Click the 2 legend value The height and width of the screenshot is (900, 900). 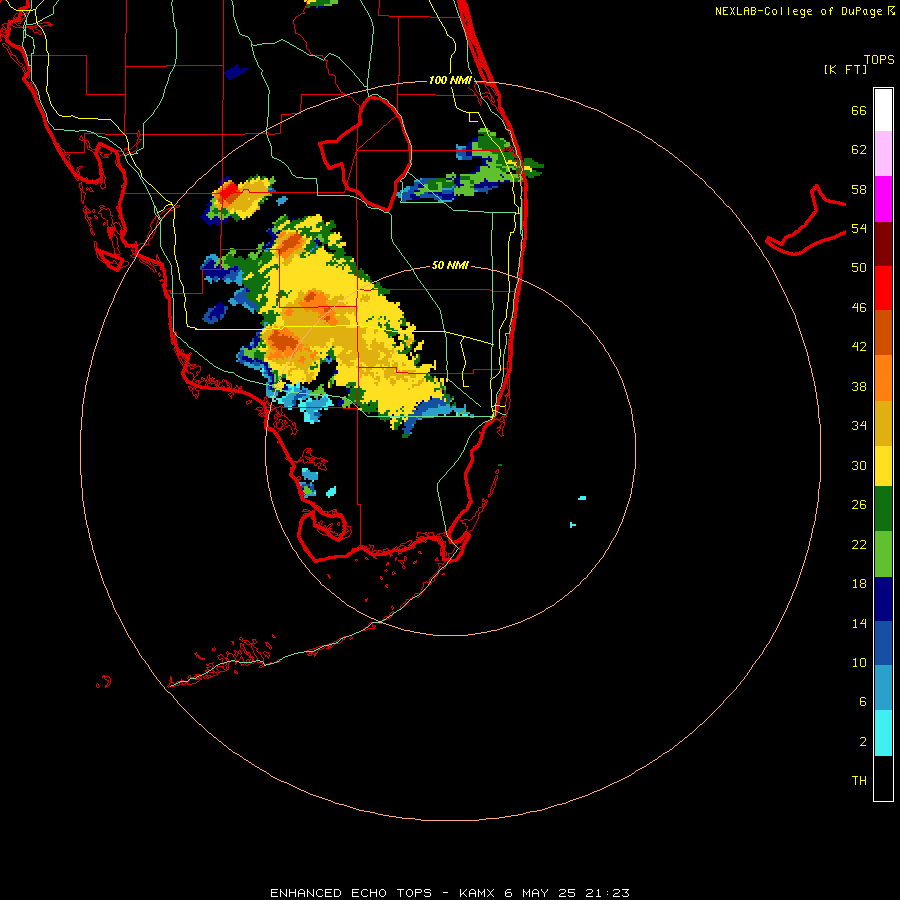point(863,742)
